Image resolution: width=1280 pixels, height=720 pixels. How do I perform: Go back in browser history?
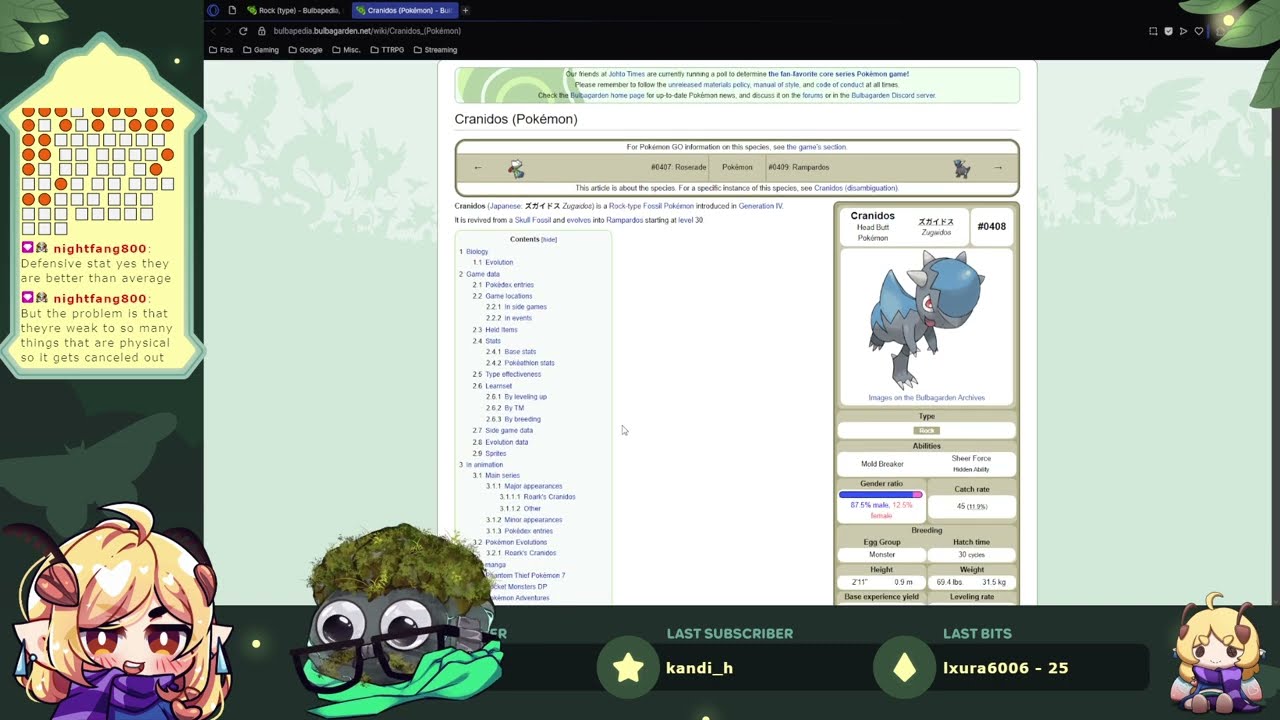pos(213,31)
